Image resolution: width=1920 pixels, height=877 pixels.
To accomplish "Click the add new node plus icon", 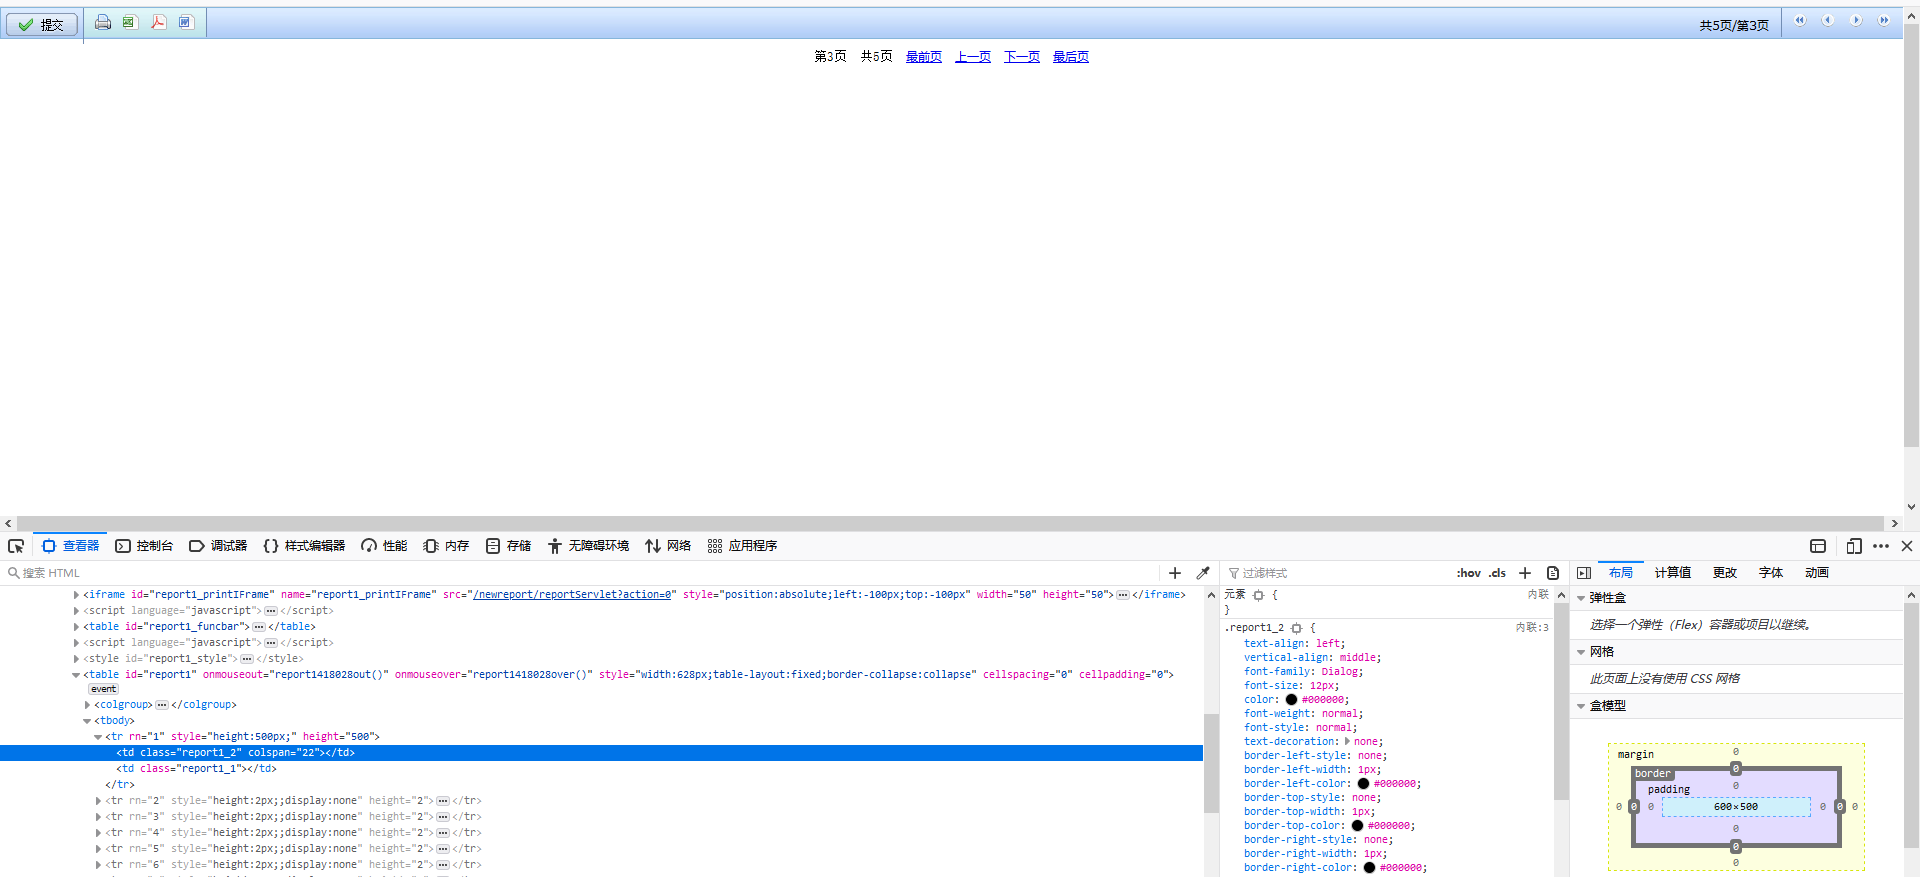I will tap(1175, 573).
